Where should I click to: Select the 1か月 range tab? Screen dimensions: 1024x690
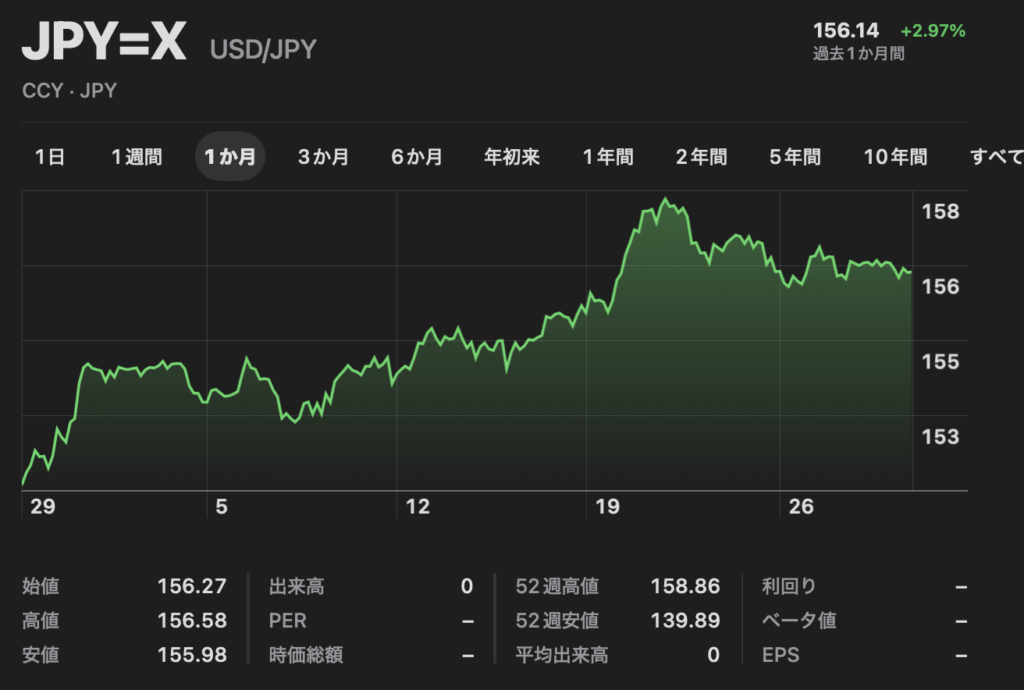click(230, 157)
